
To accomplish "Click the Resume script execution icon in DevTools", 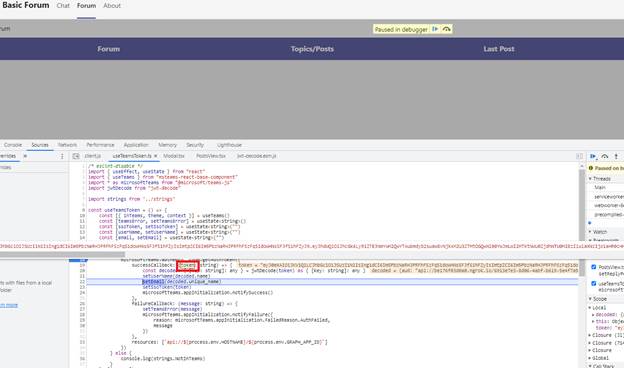I will pyautogui.click(x=593, y=156).
